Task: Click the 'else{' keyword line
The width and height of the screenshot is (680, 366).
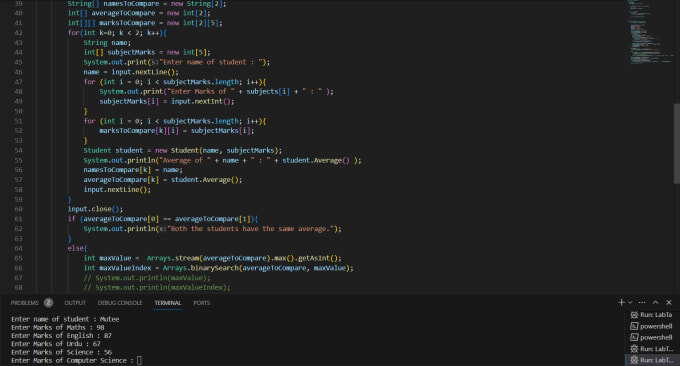Action: coord(77,248)
